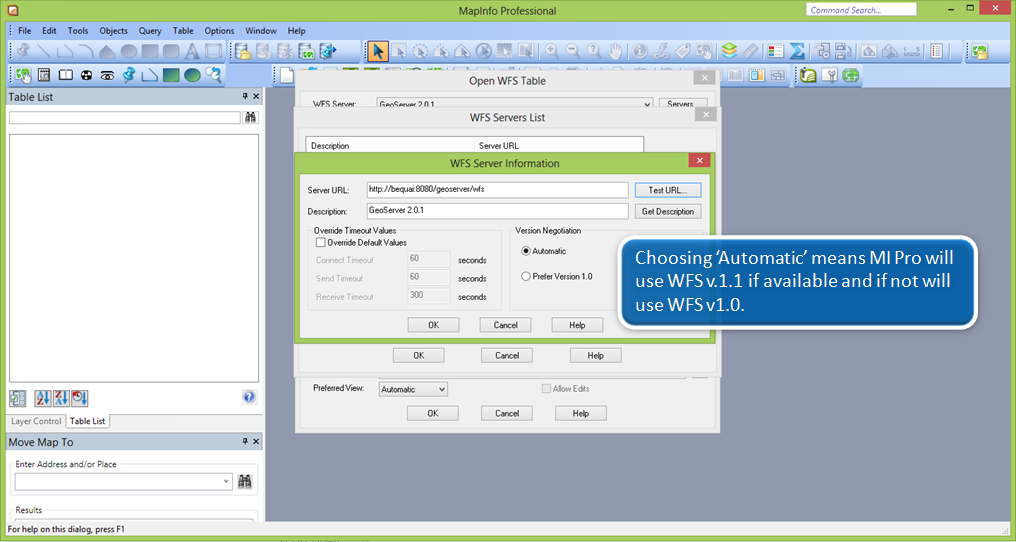Pick the Symbol pushpin drawing tool
The width and height of the screenshot is (1016, 542).
click(x=23, y=51)
